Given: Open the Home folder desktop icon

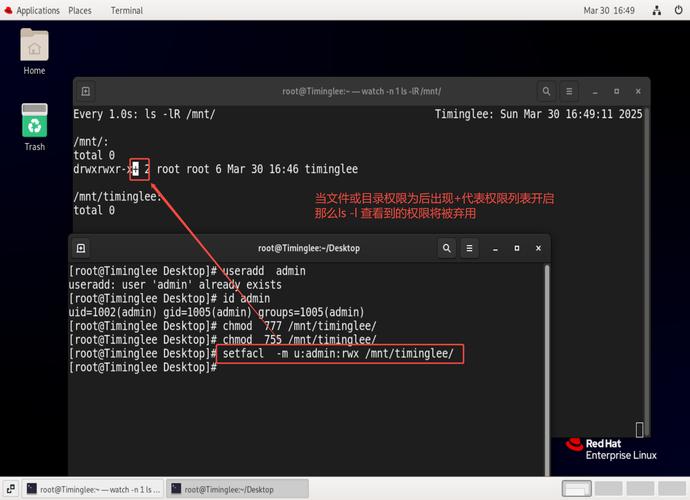Looking at the screenshot, I should tap(34, 51).
